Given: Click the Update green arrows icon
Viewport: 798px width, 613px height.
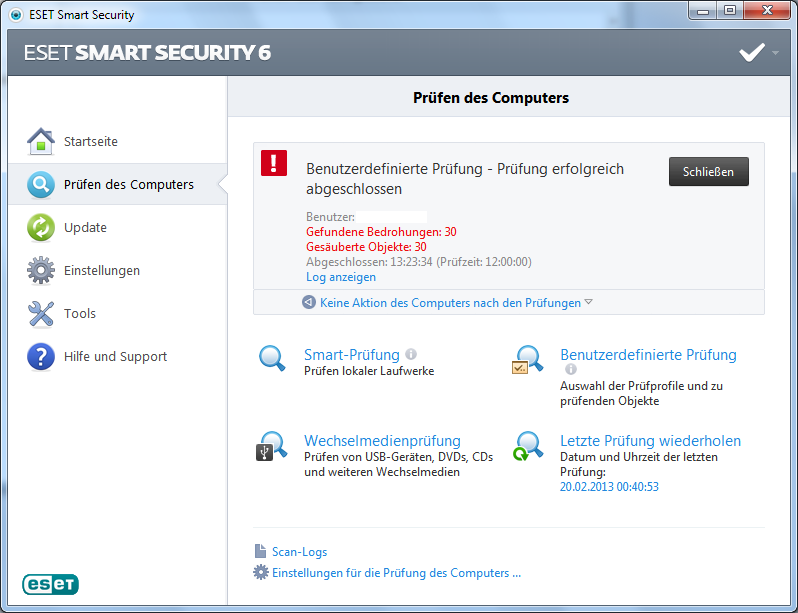Looking at the screenshot, I should click(40, 228).
